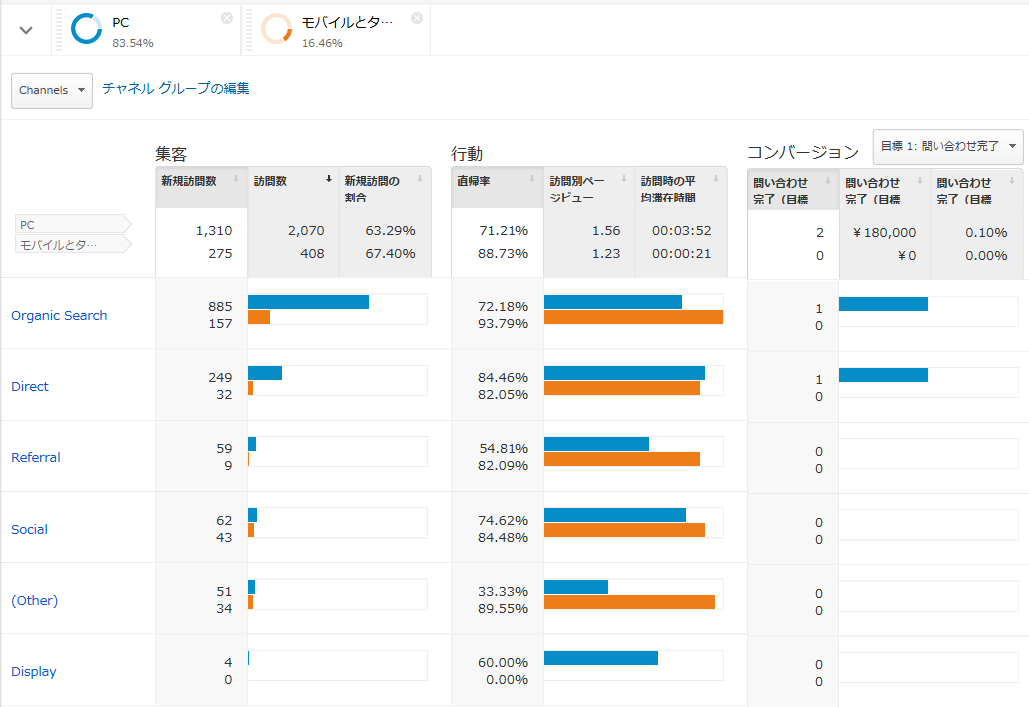This screenshot has width=1029, height=707.
Task: Open the Channels dropdown
Action: (52, 90)
